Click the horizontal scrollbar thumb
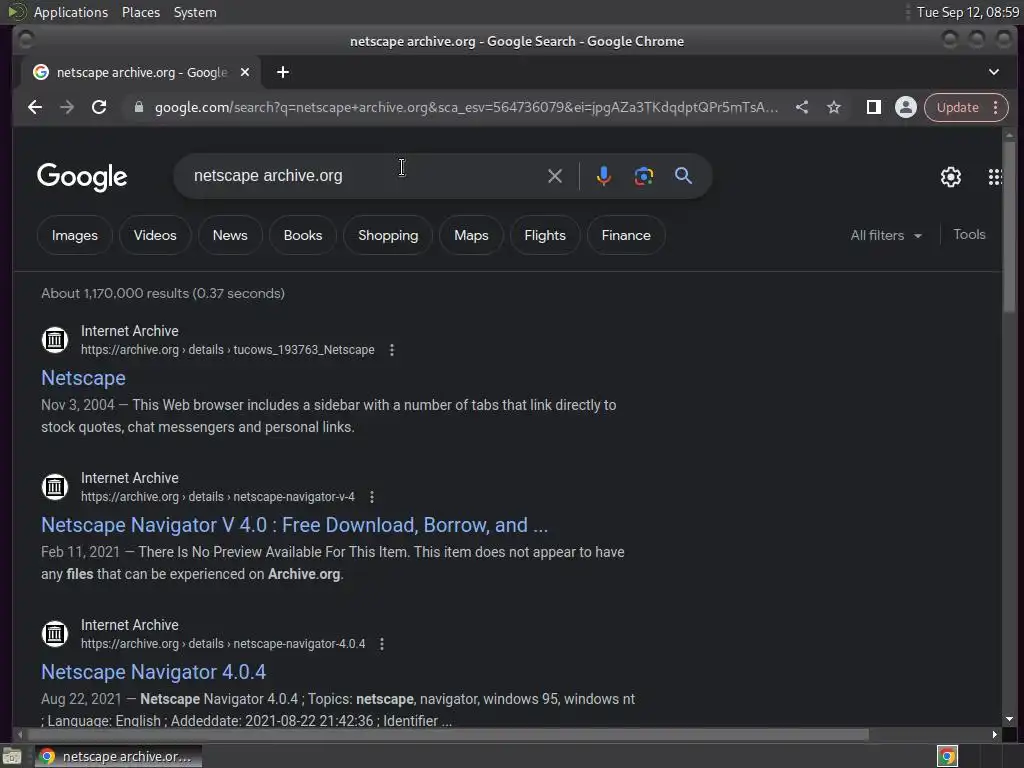 pyautogui.click(x=447, y=735)
